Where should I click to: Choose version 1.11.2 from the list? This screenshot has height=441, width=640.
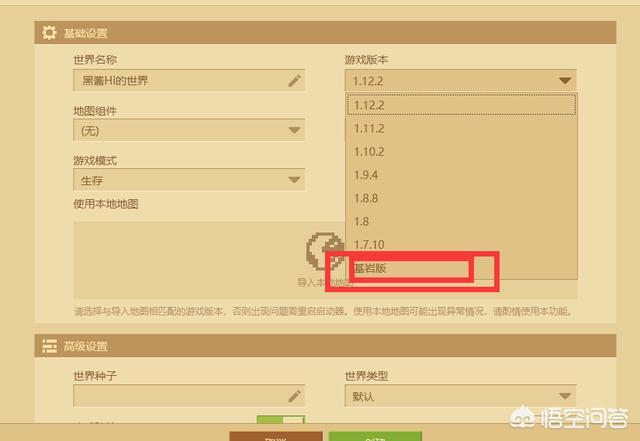pyautogui.click(x=461, y=129)
